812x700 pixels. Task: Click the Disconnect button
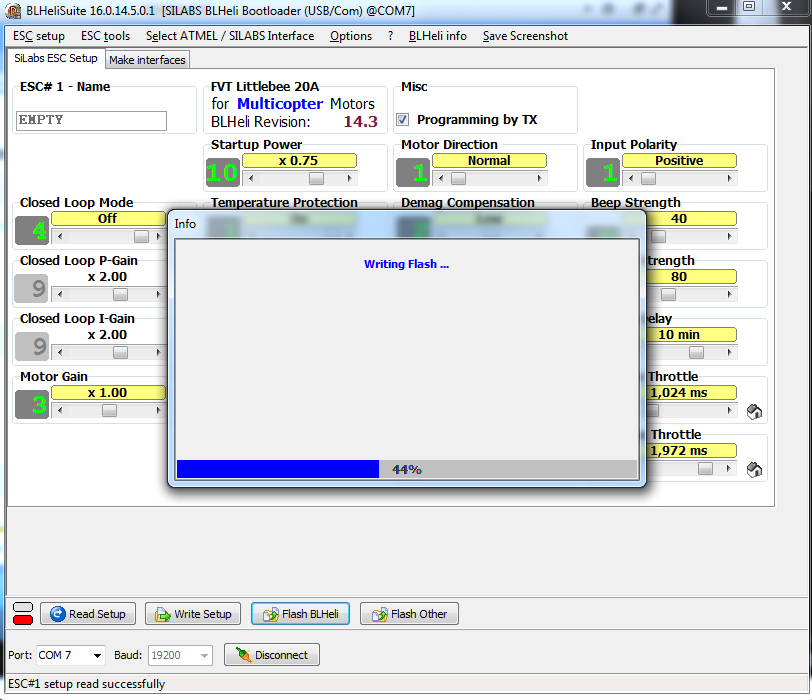271,655
